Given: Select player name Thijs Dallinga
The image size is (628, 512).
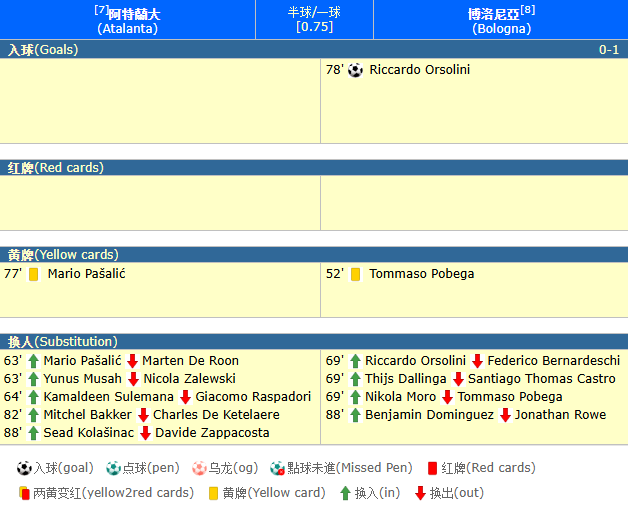Looking at the screenshot, I should tap(406, 379).
